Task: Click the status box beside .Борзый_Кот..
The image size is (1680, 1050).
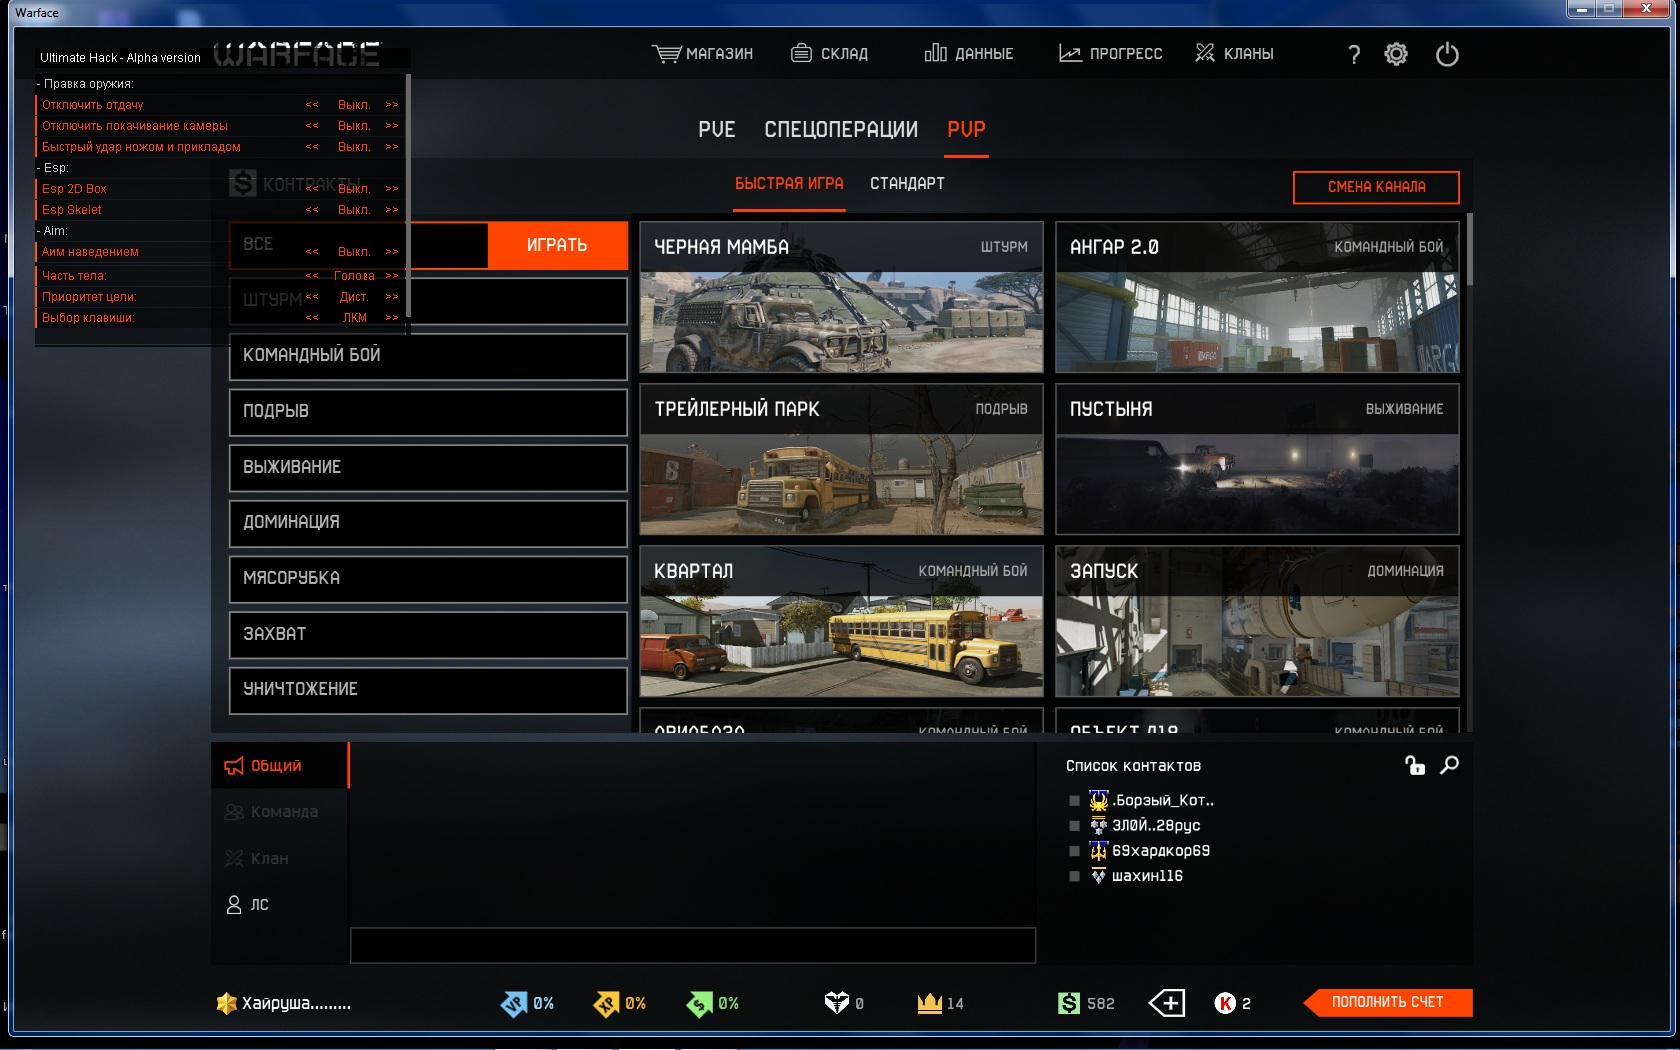Action: tap(1074, 801)
